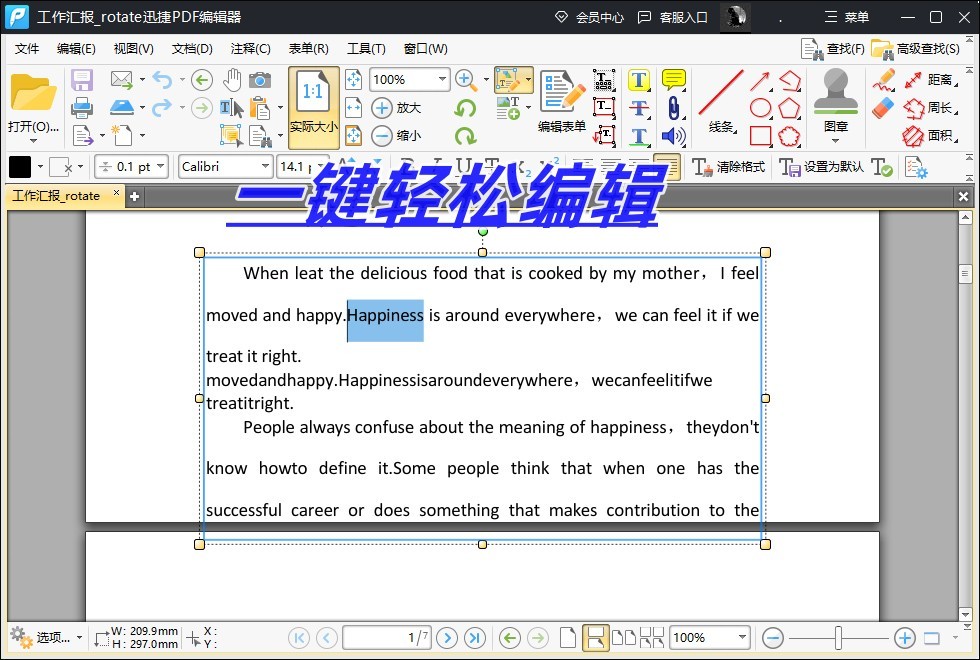
Task: Select the 工作汇报_rotate document tab
Action: point(55,197)
